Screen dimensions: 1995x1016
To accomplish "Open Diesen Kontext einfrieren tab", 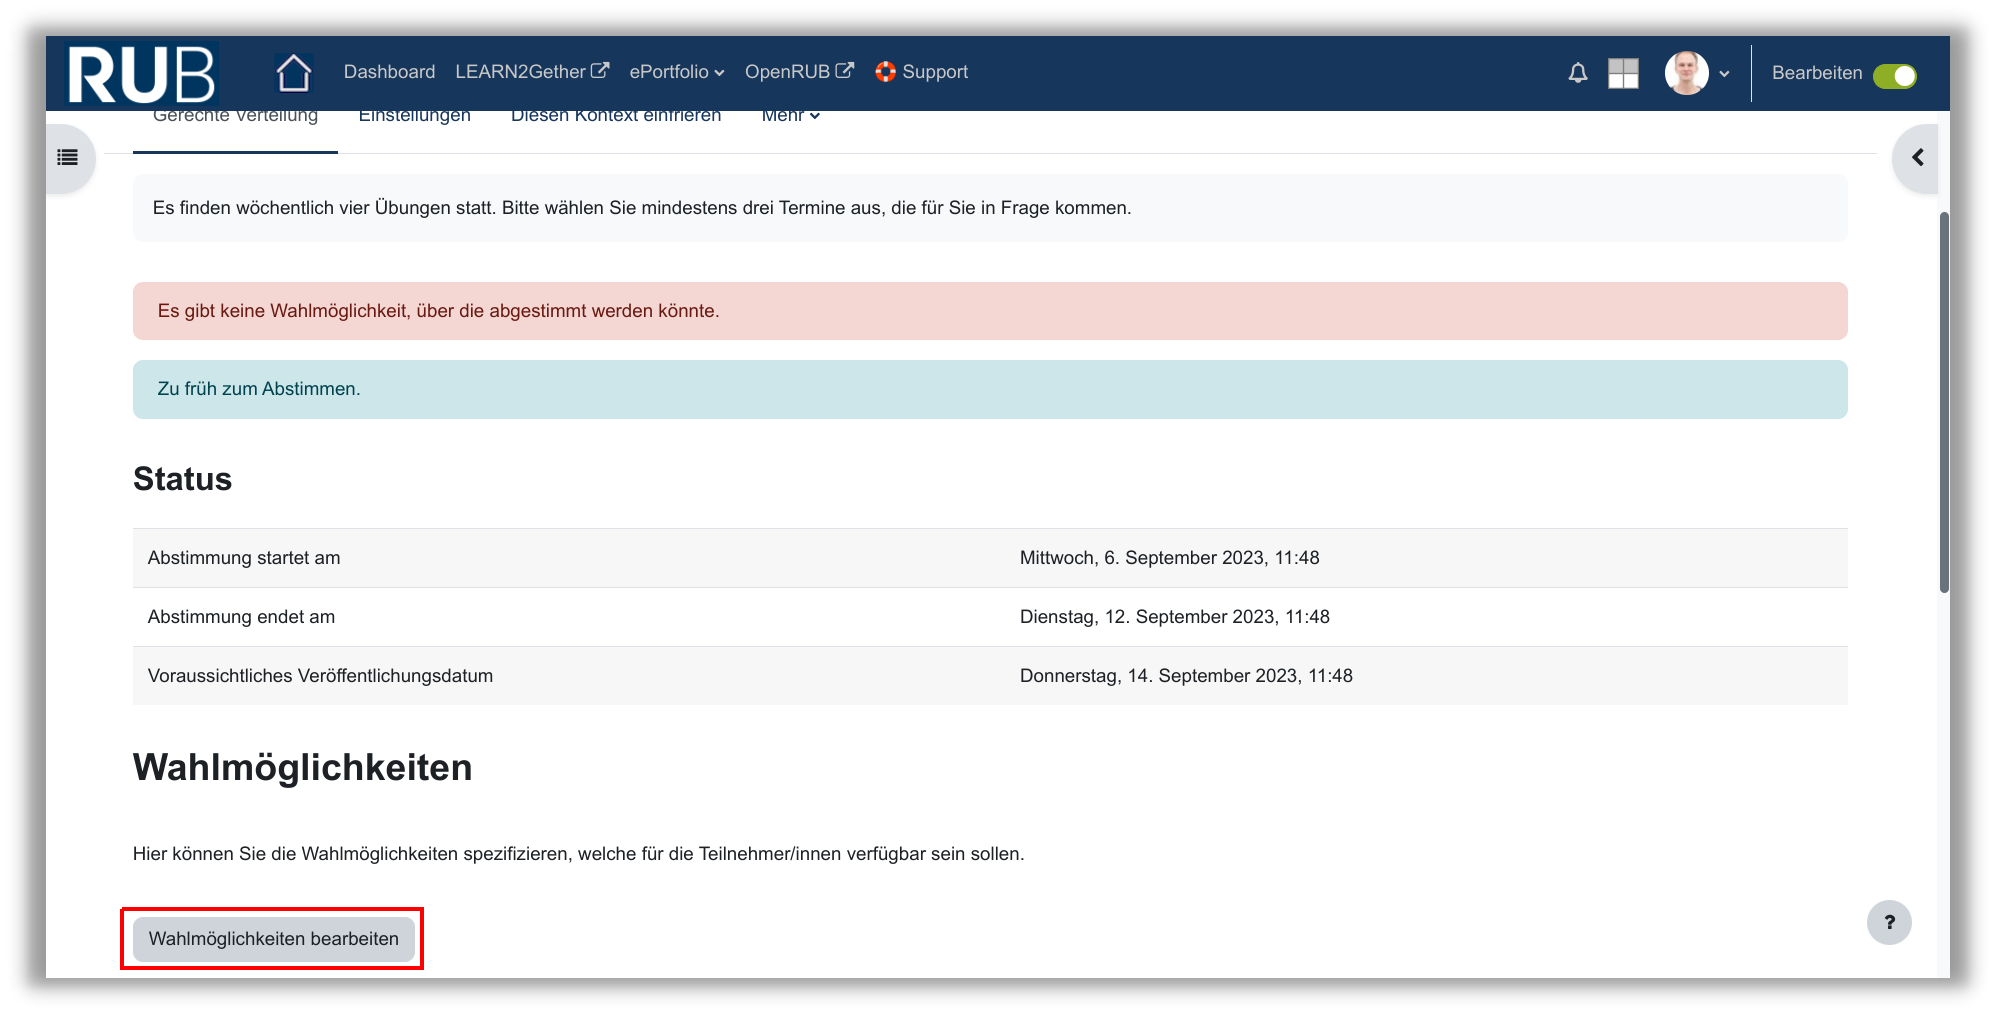I will click(615, 116).
